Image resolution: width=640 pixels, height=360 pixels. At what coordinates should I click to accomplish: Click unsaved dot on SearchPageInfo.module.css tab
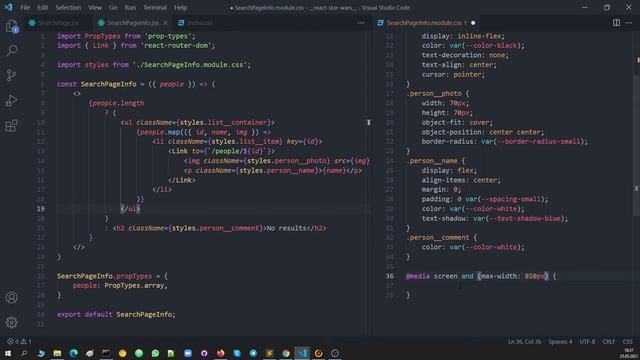473,23
